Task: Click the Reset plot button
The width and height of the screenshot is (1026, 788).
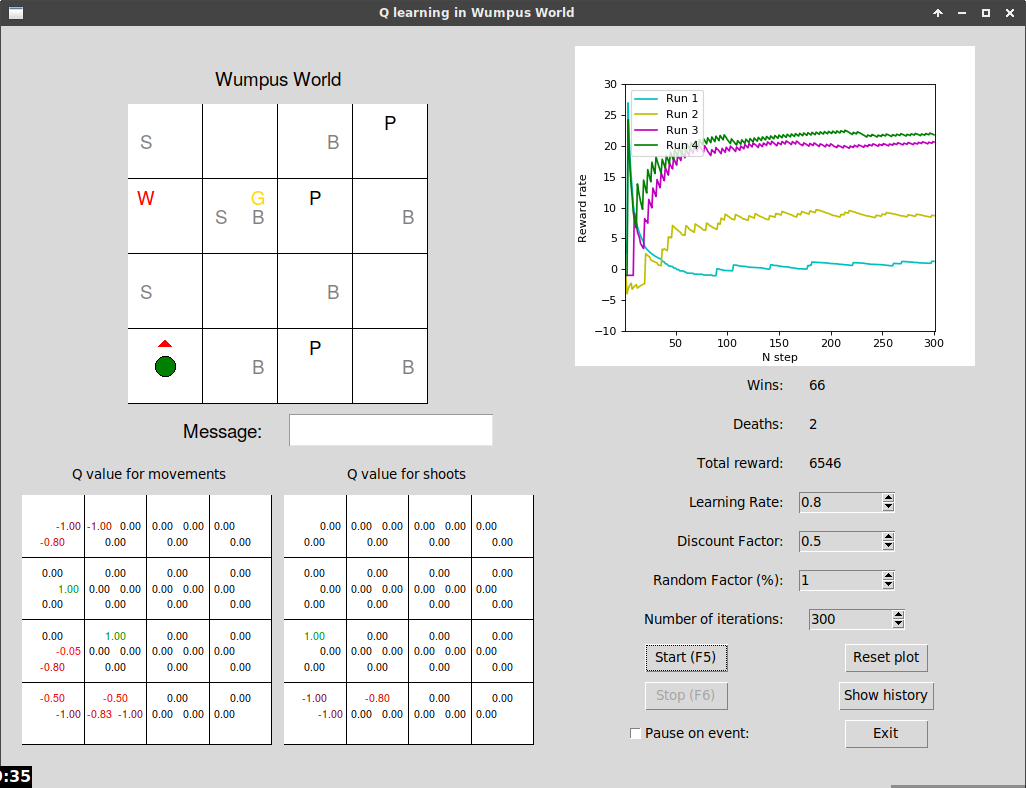Action: point(886,657)
